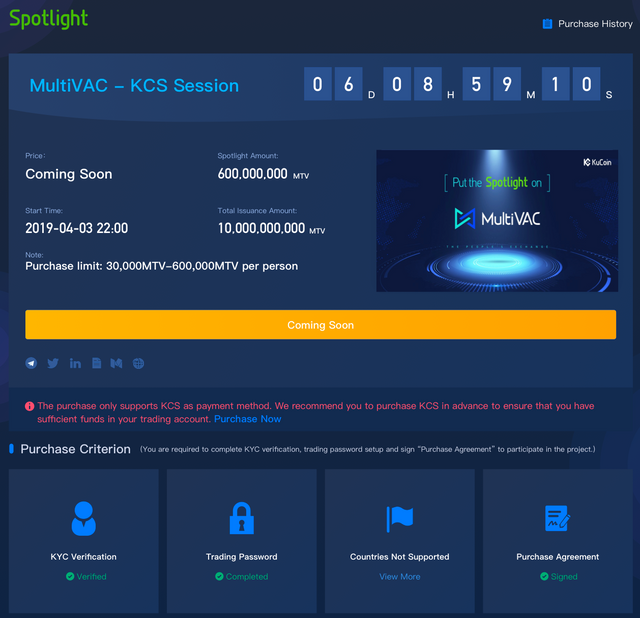Click the countdown seconds digits 10
The width and height of the screenshot is (640, 618).
571,84
